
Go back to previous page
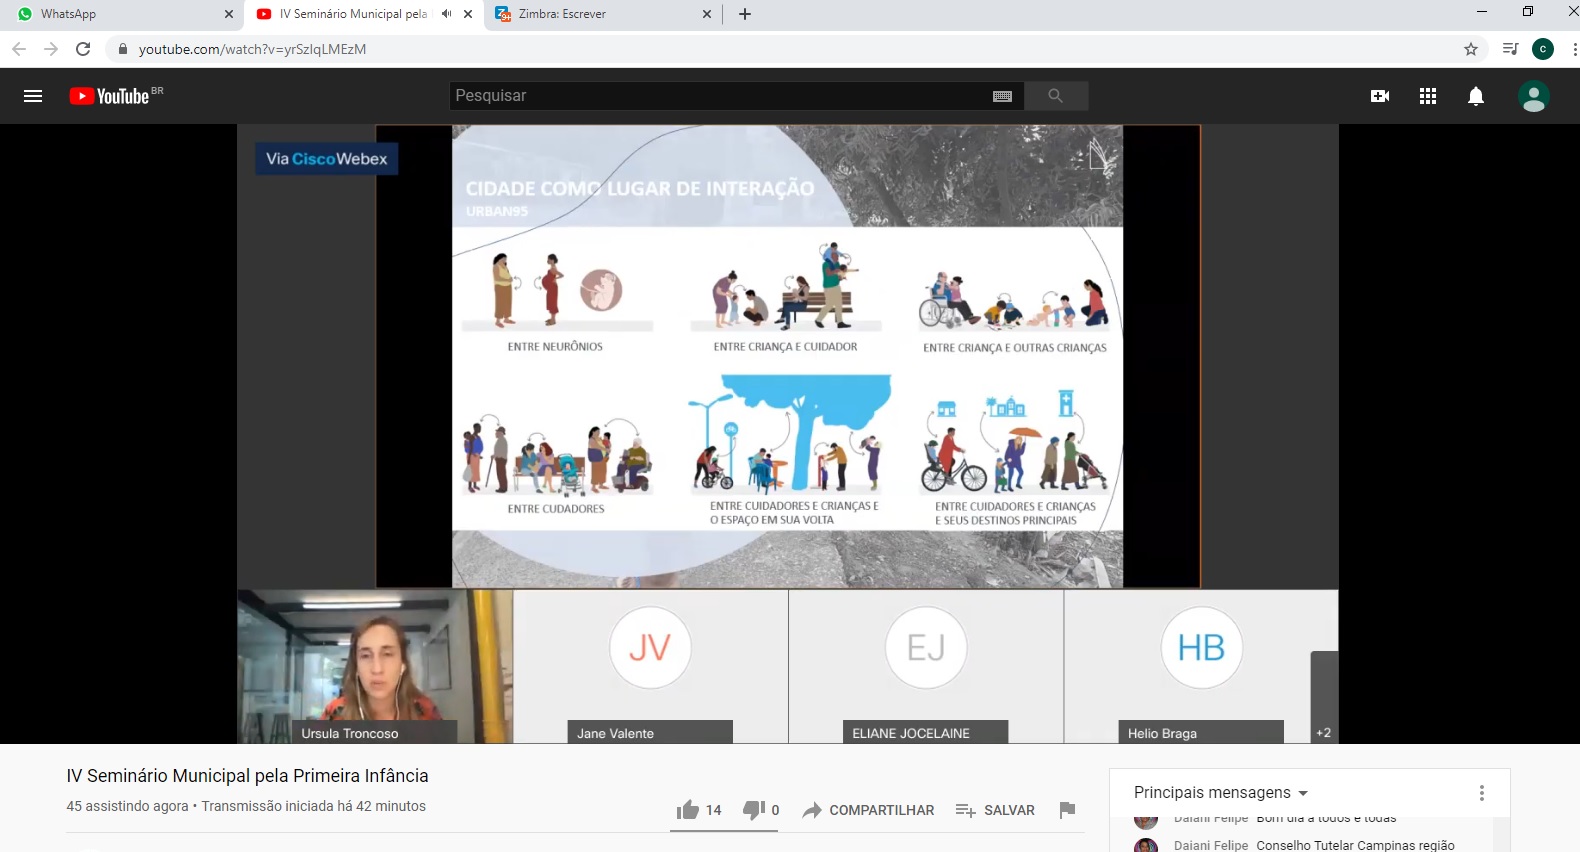(19, 49)
